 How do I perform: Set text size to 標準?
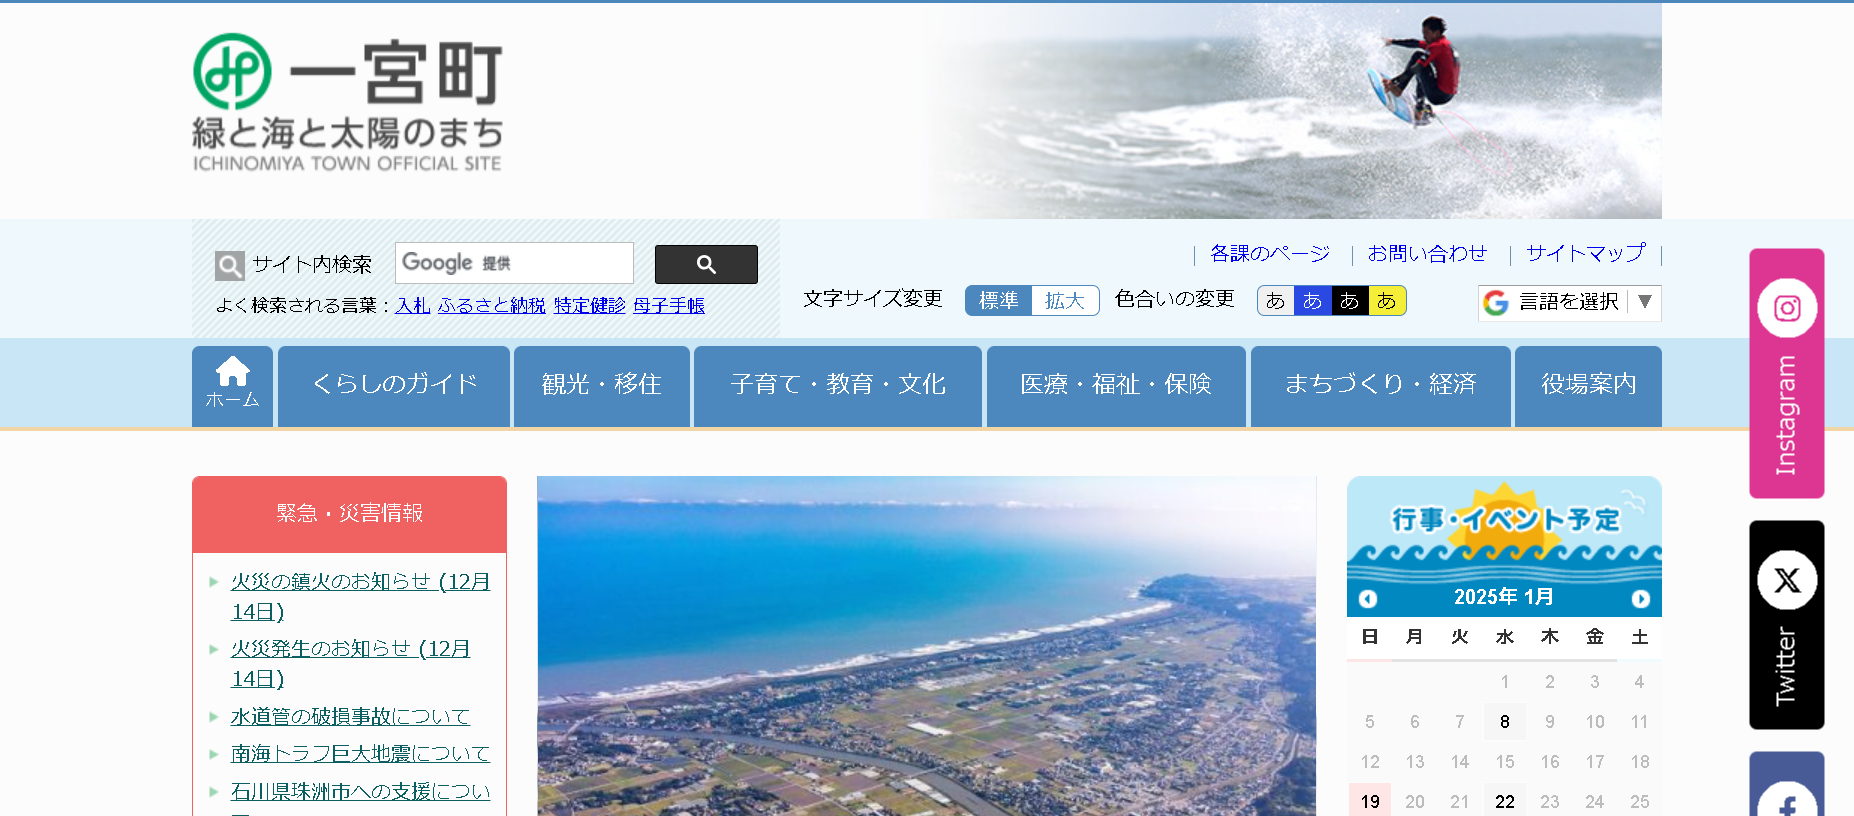pos(998,300)
